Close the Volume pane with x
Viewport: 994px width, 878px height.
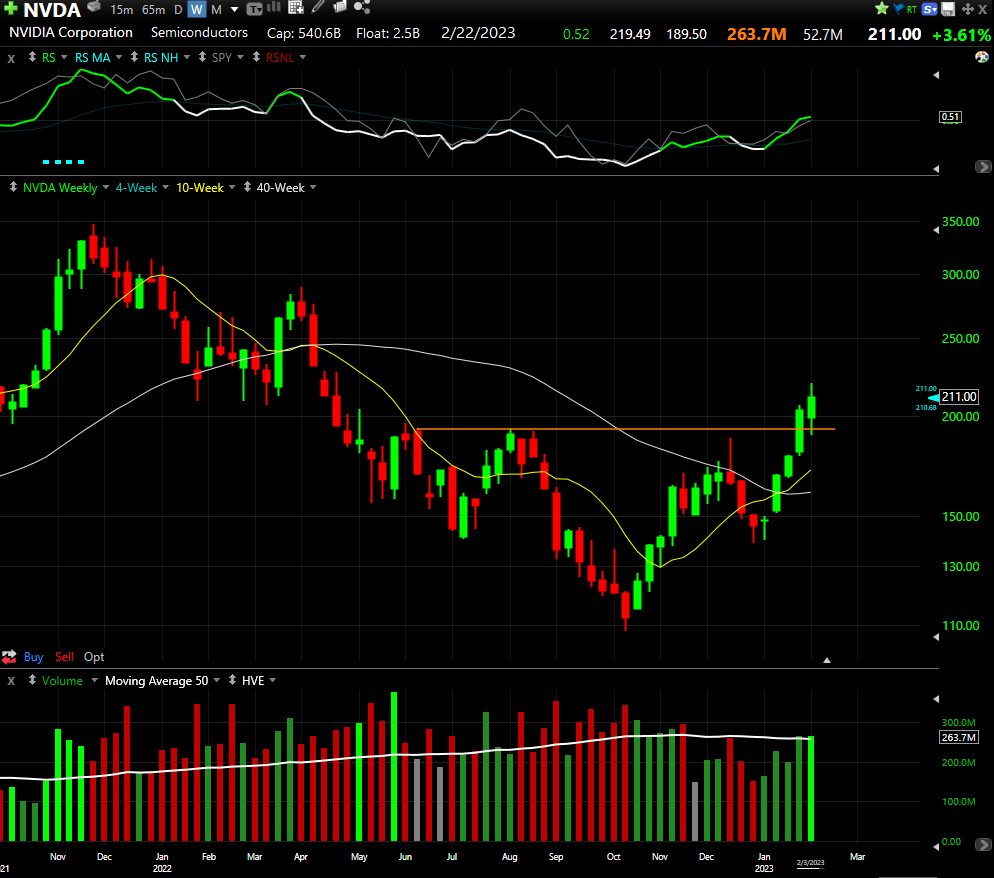[x=11, y=681]
